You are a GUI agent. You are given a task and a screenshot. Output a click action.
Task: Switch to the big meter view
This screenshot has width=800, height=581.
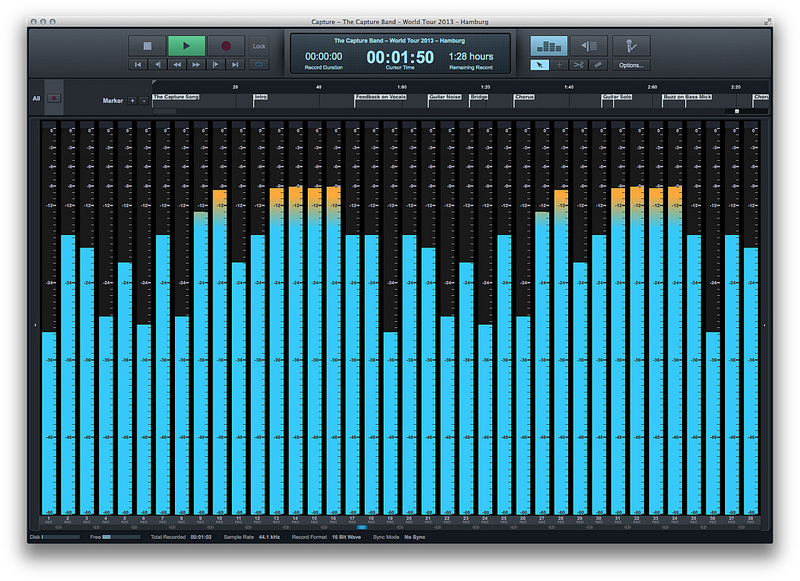[x=549, y=46]
